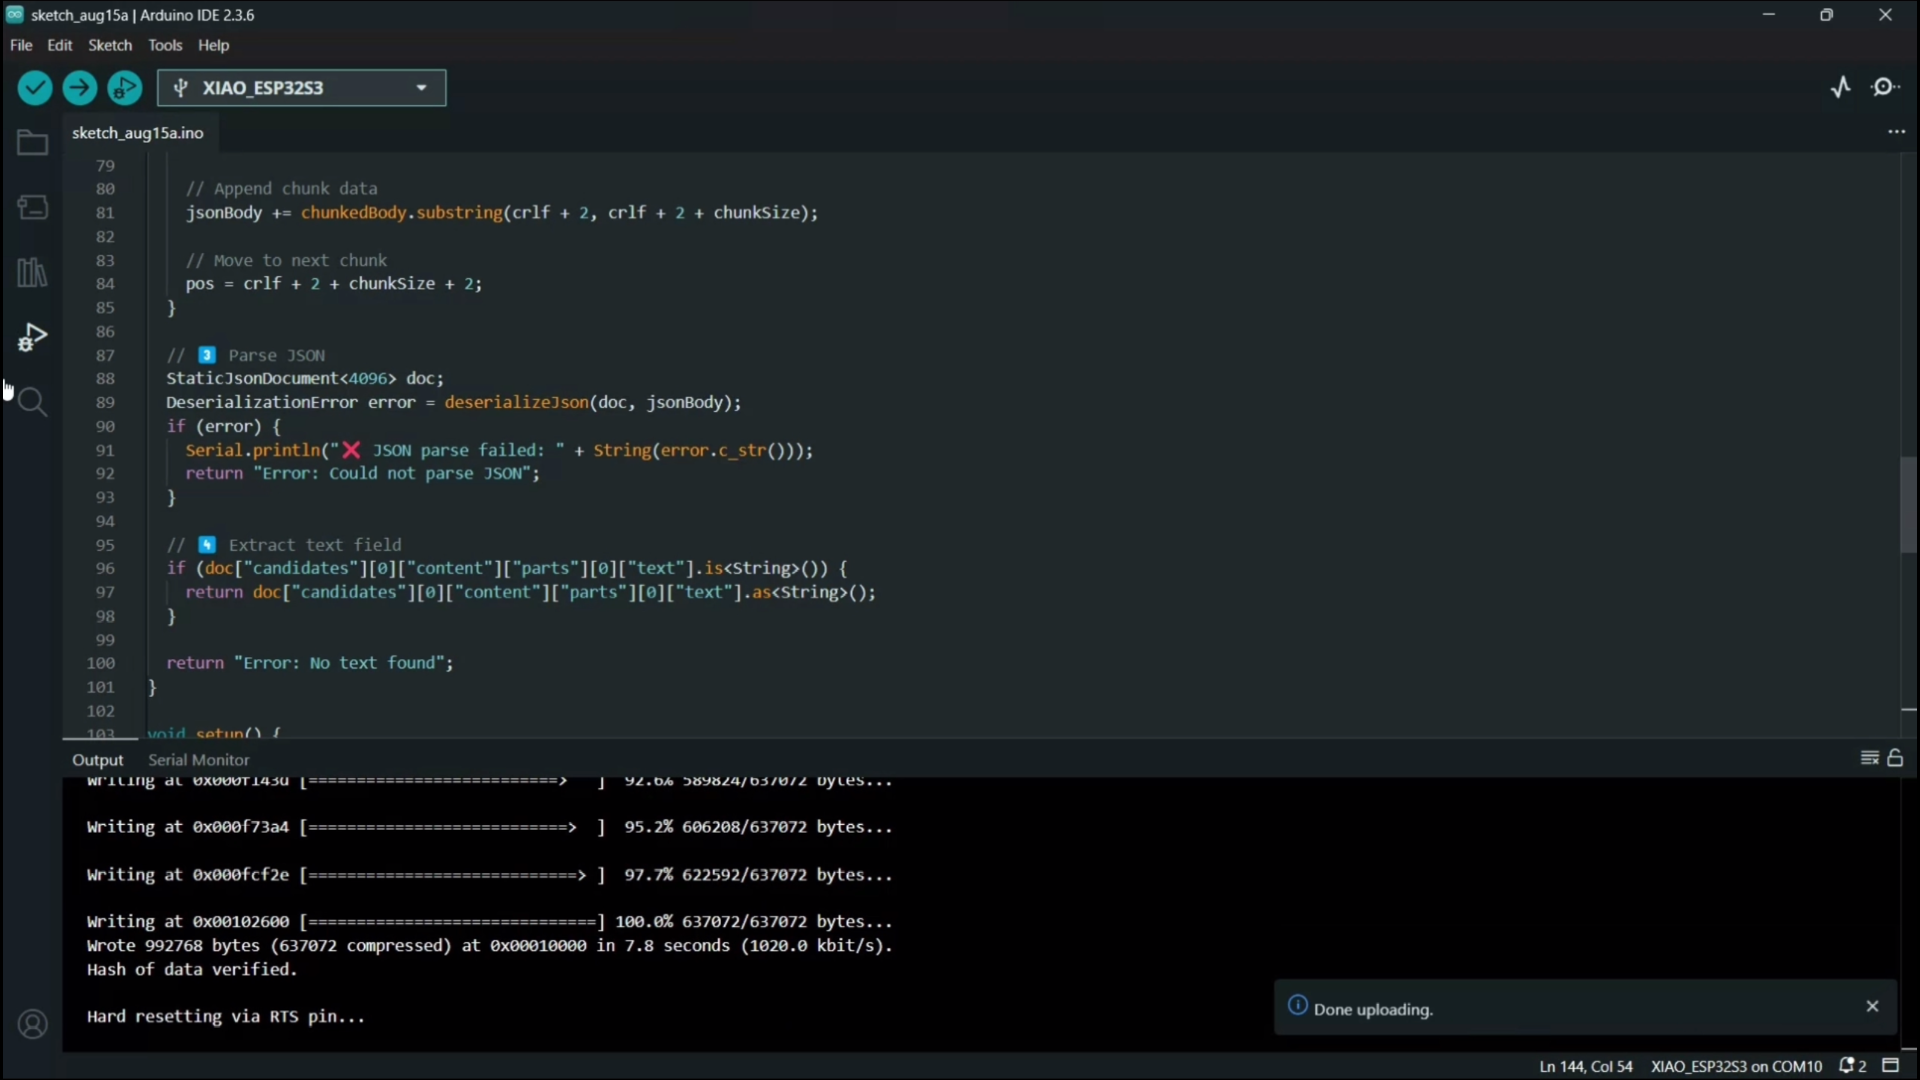Open the Serial Monitor magnifier icon
Viewport: 1920px width, 1080px height.
click(1886, 88)
